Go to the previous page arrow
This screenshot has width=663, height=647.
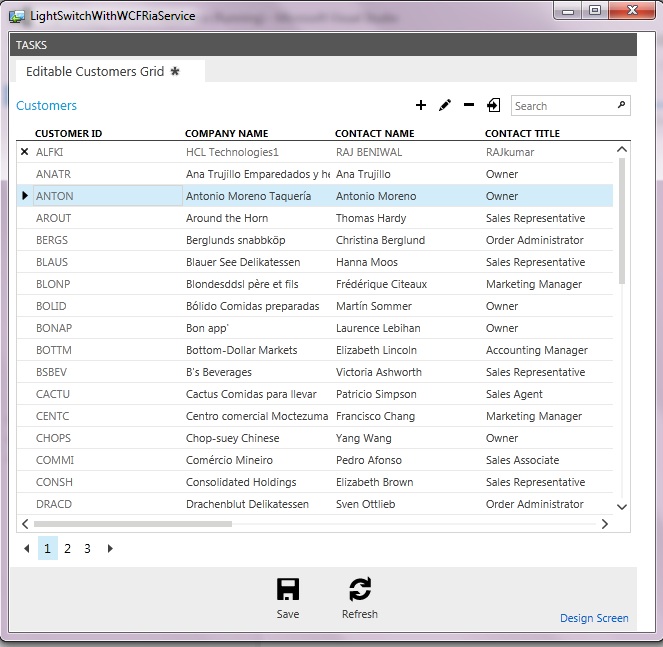pos(26,548)
